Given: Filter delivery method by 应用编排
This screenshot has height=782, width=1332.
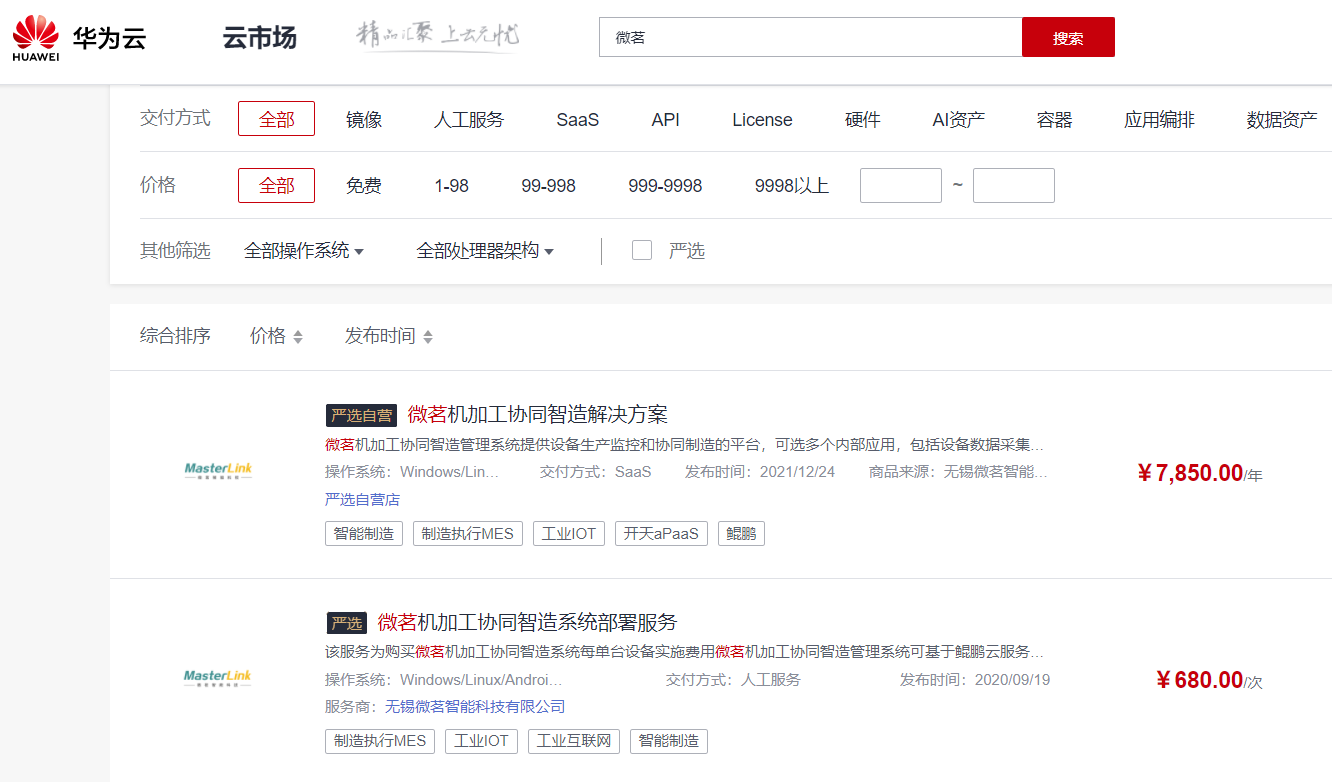Looking at the screenshot, I should (x=1159, y=120).
